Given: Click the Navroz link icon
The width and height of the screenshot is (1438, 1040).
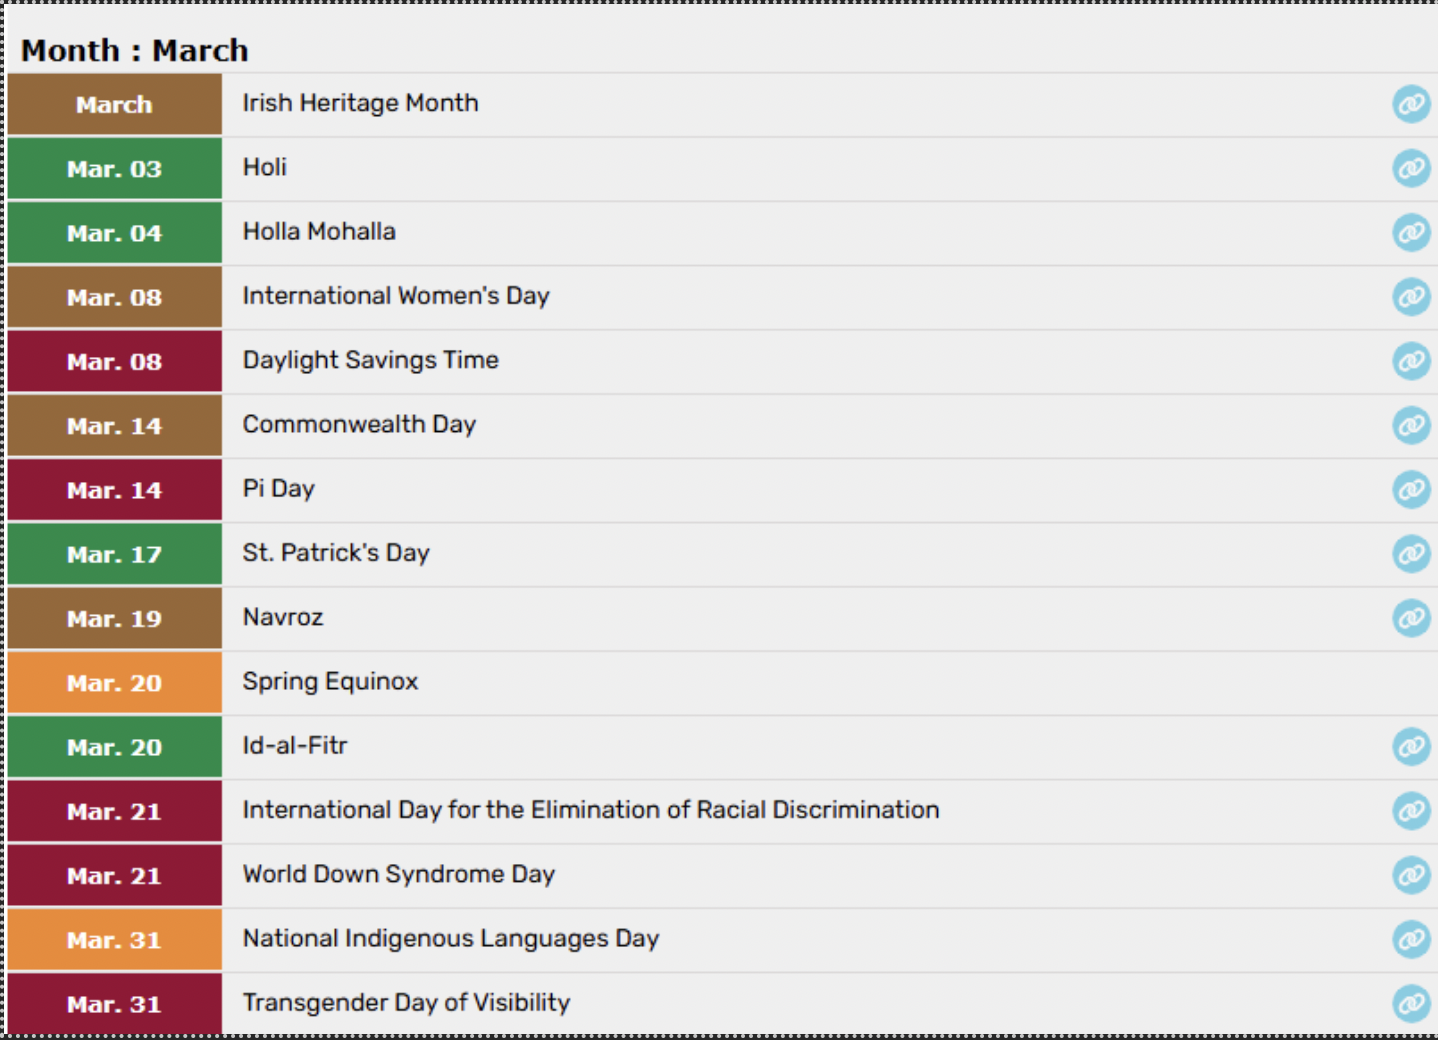Looking at the screenshot, I should point(1411,618).
